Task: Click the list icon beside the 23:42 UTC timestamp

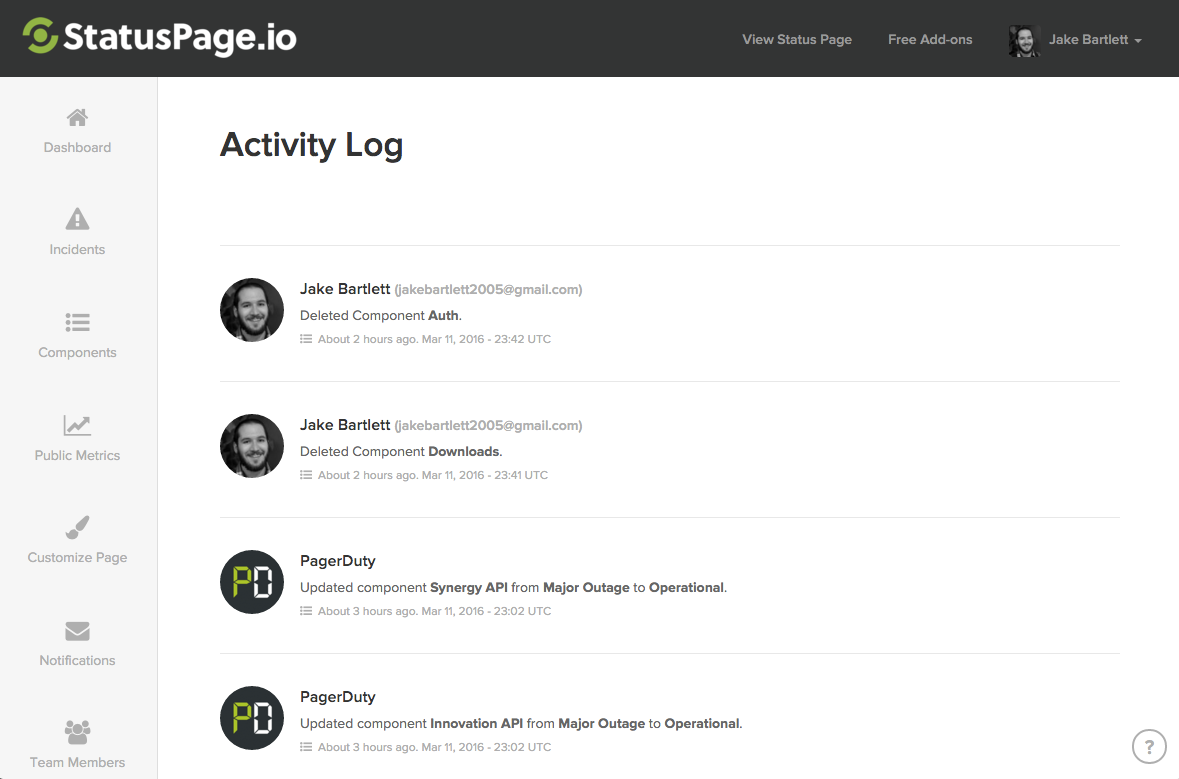Action: [306, 339]
